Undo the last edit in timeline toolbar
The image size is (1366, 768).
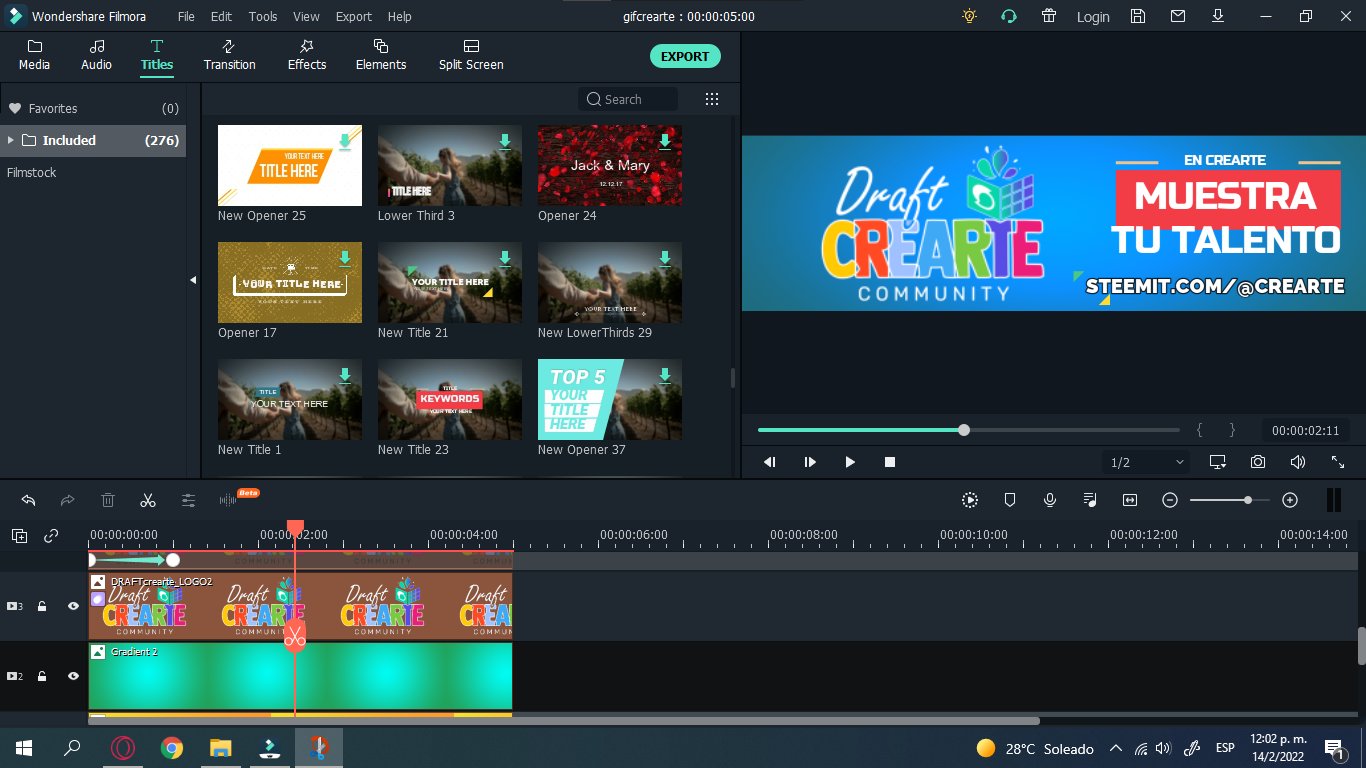28,500
